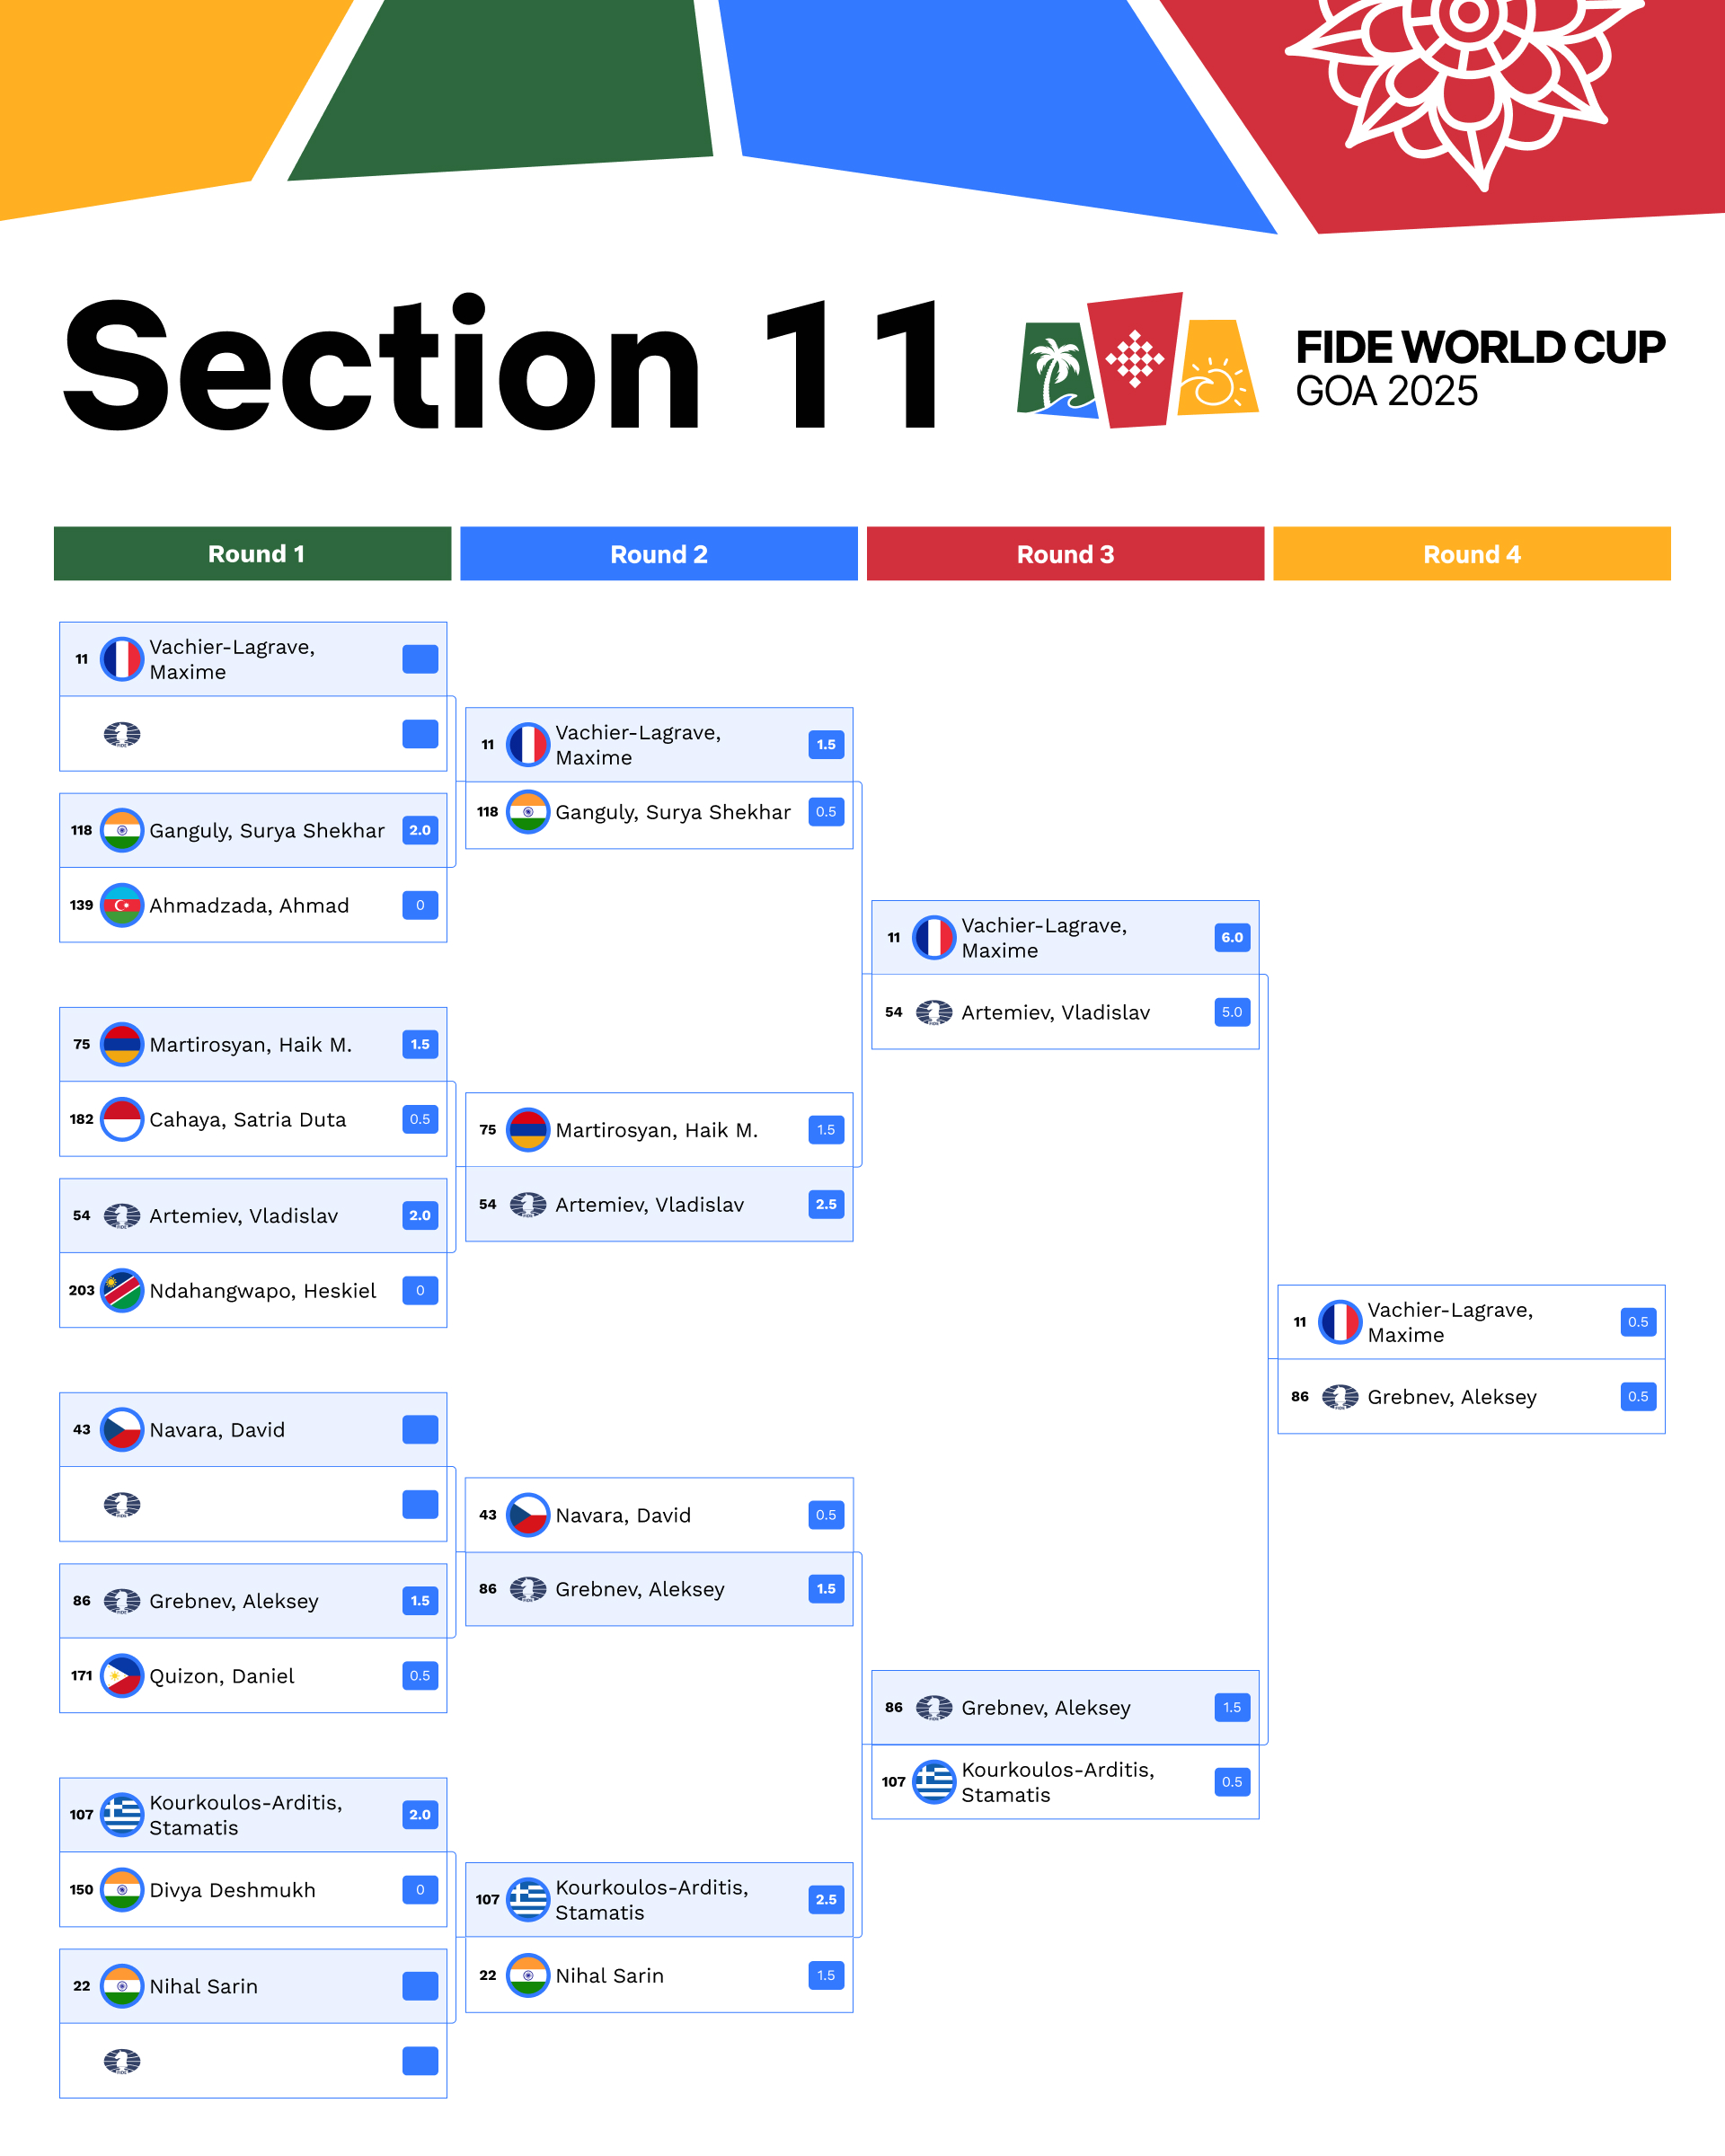Open Grebnev, Aleksey entry in Round 4

click(1472, 1397)
